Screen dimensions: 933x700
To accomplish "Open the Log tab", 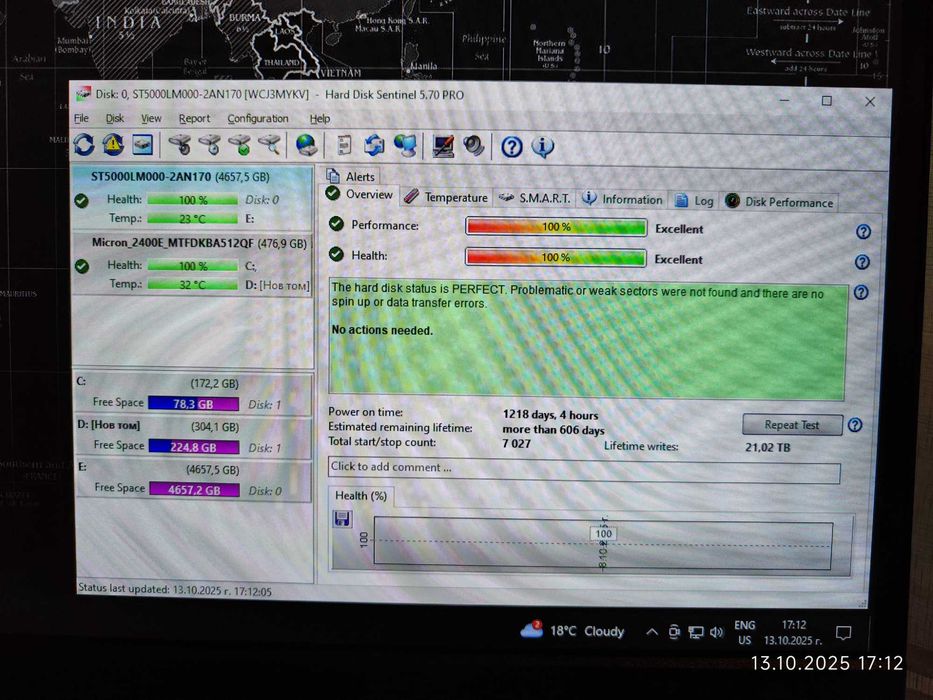I will (694, 201).
